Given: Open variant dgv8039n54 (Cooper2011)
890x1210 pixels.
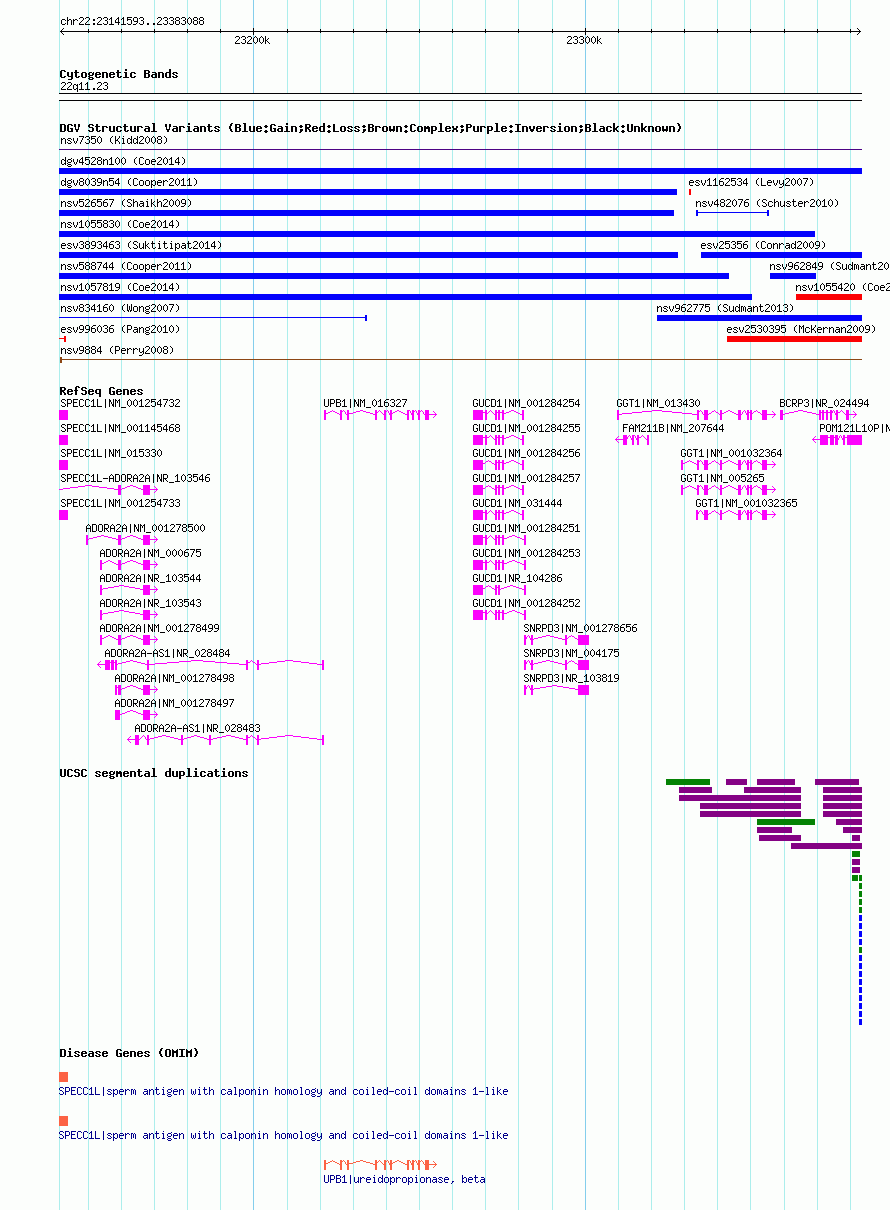Looking at the screenshot, I should click(x=129, y=183).
